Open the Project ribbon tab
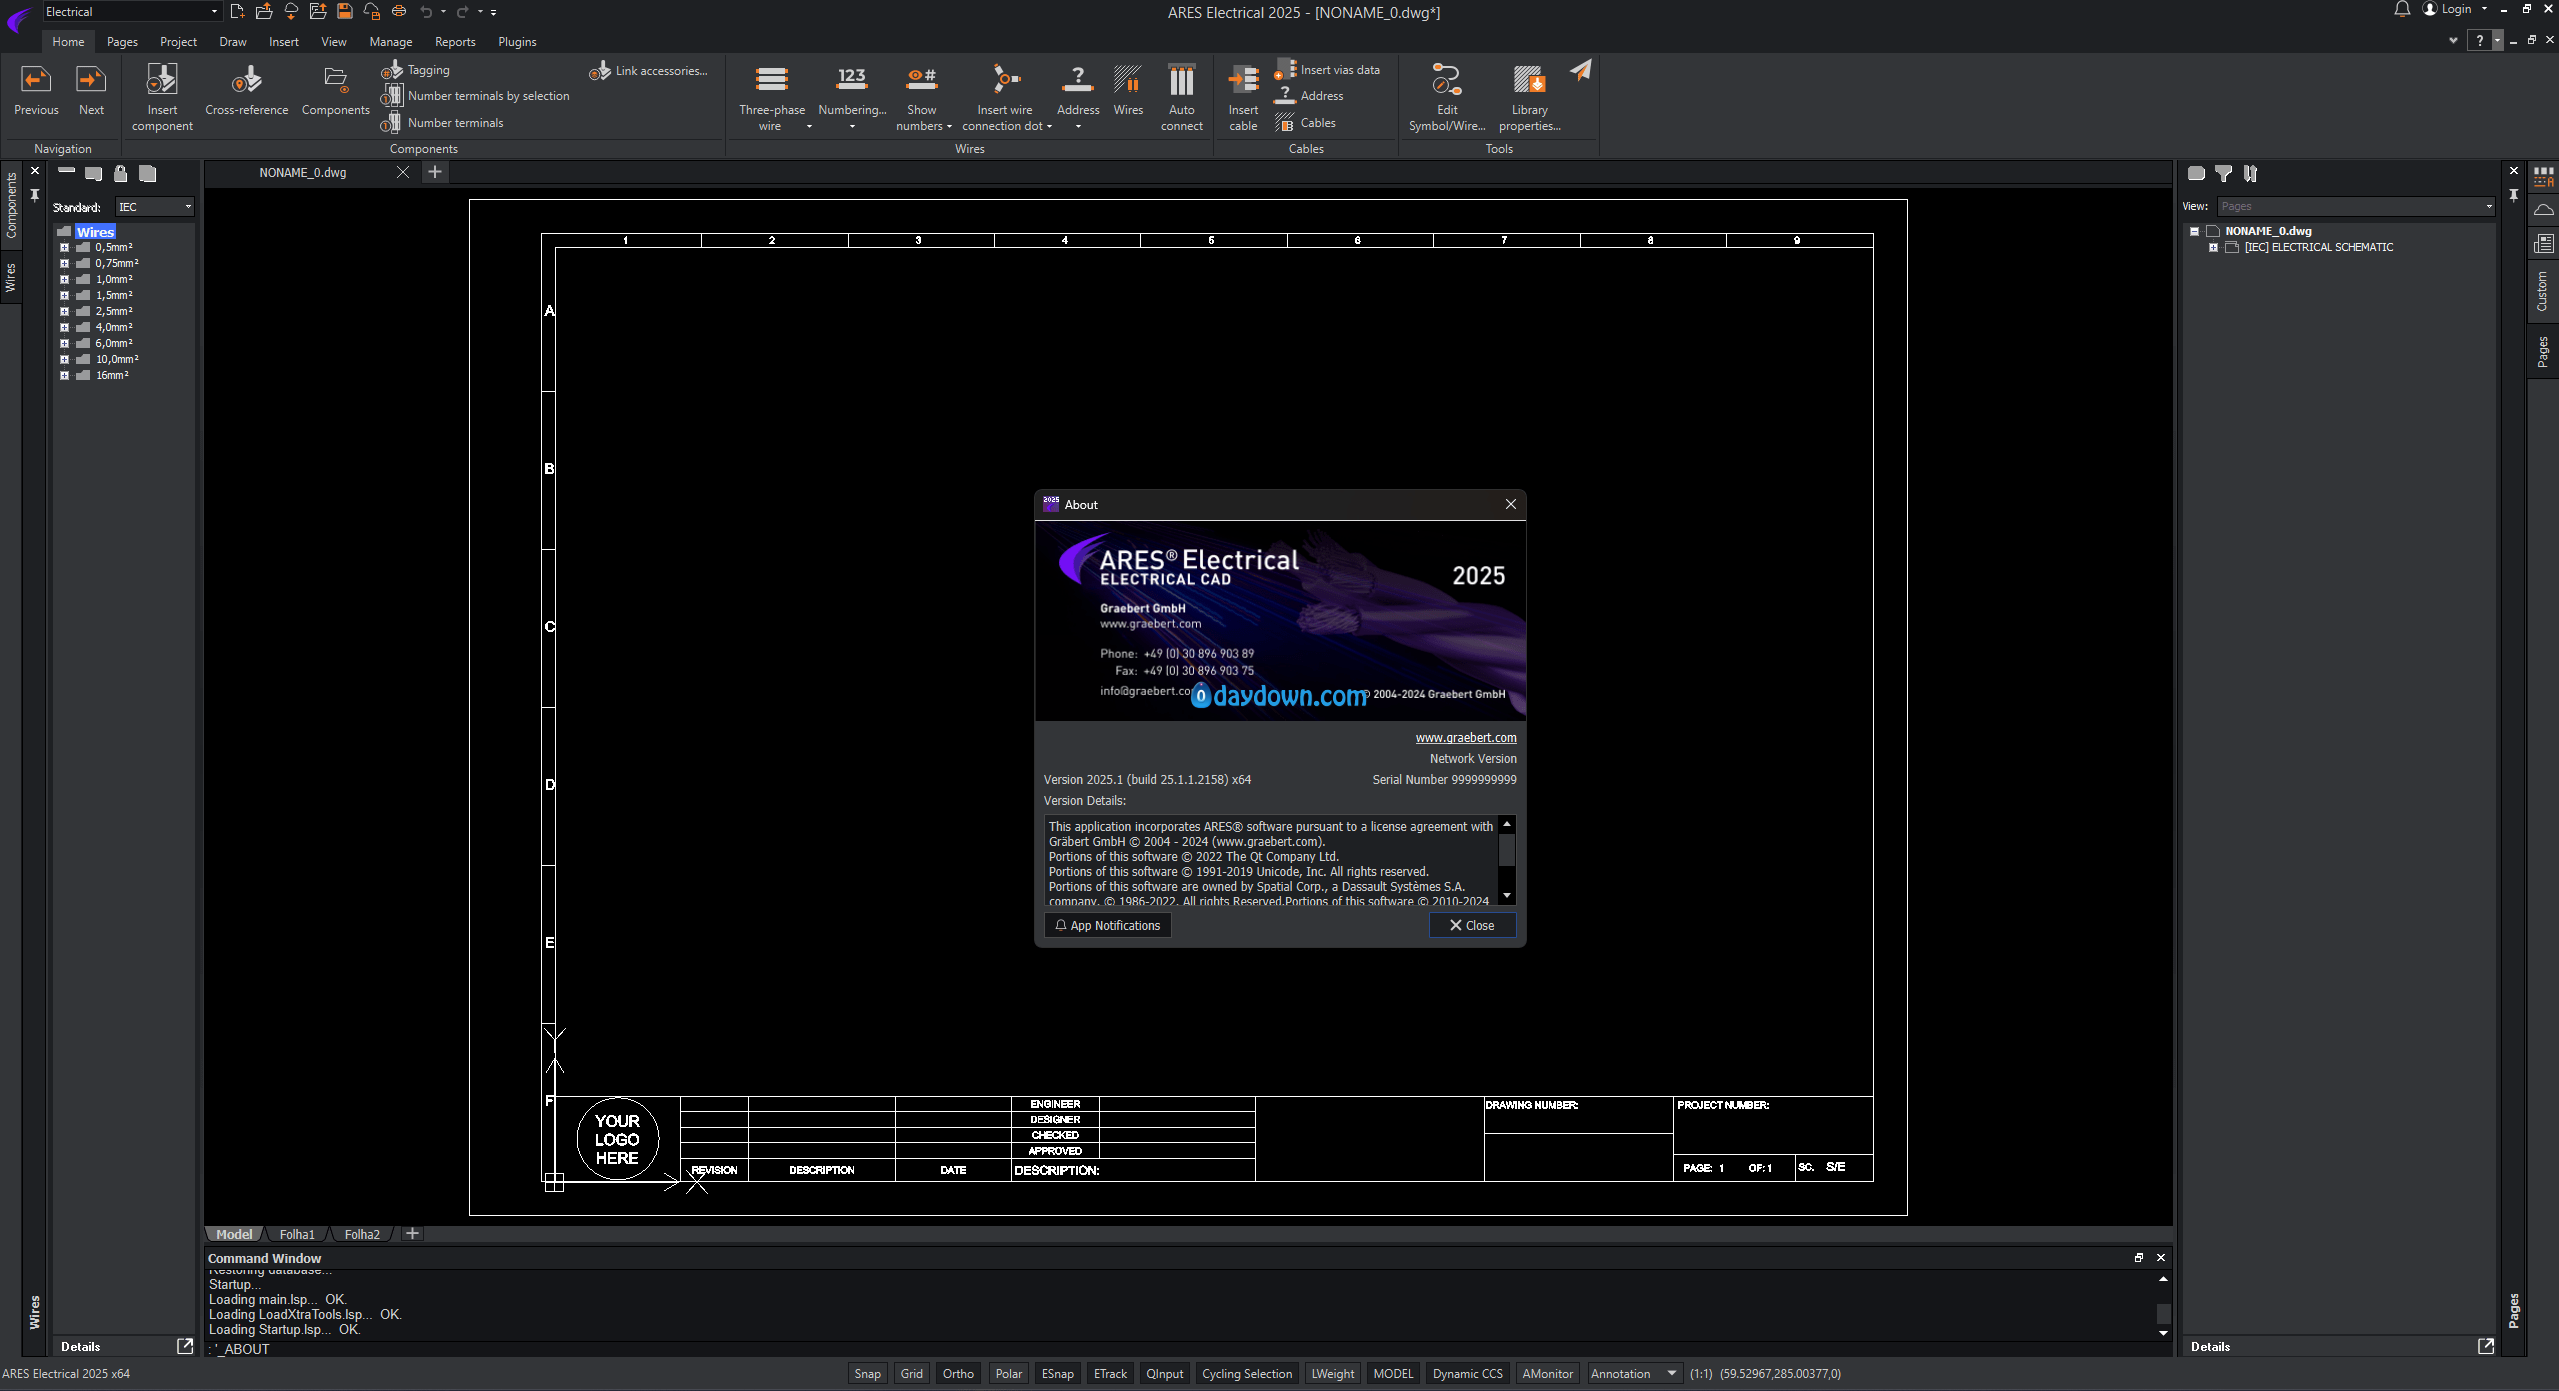The height and width of the screenshot is (1391, 2559). (x=178, y=42)
